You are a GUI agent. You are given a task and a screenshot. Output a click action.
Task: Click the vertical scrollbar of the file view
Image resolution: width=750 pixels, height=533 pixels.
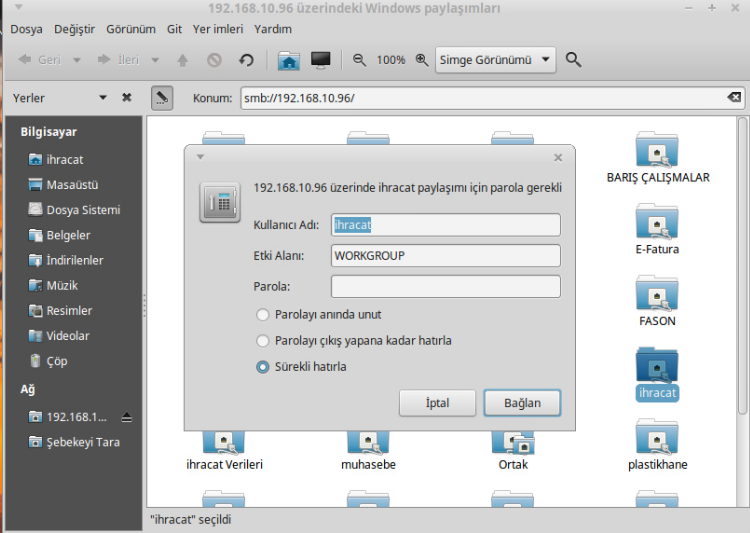pyautogui.click(x=742, y=266)
